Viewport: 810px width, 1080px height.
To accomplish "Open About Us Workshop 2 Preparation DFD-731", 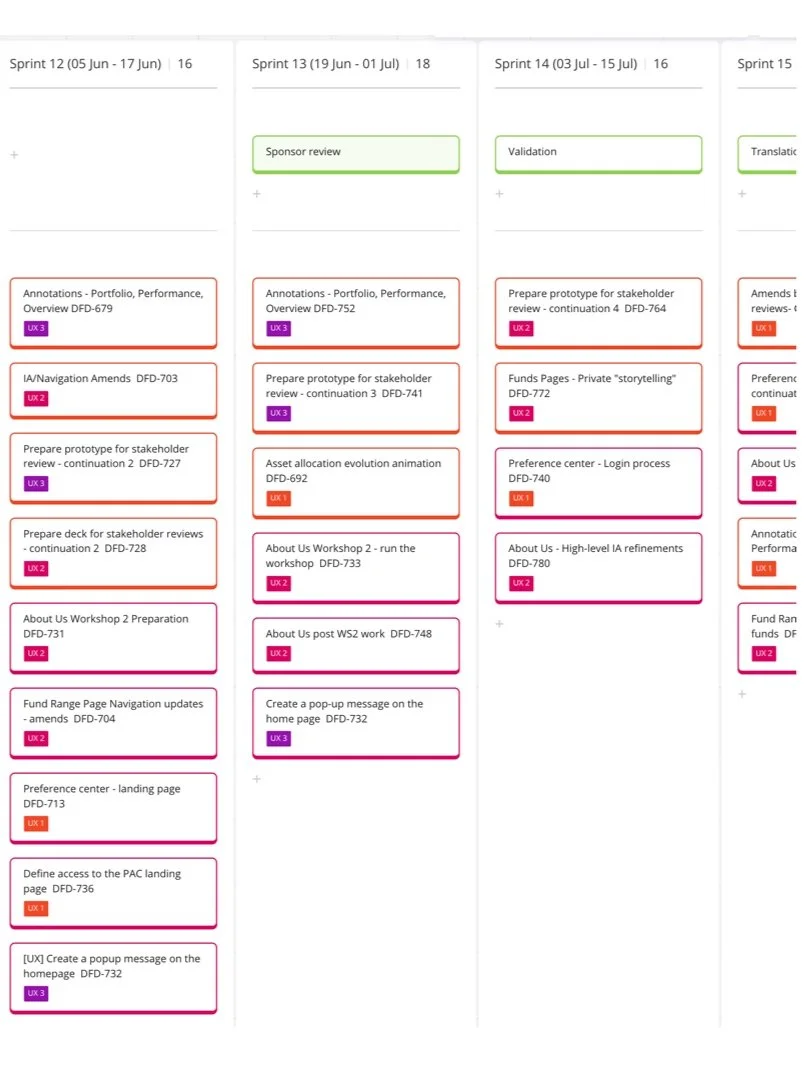I will [113, 638].
